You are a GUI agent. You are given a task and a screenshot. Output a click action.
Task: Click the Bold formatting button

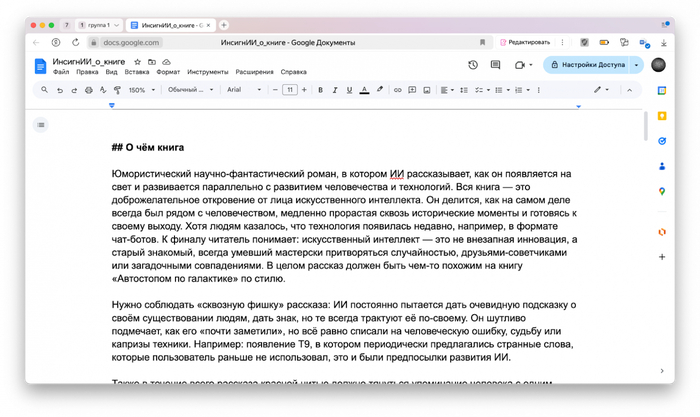320,90
